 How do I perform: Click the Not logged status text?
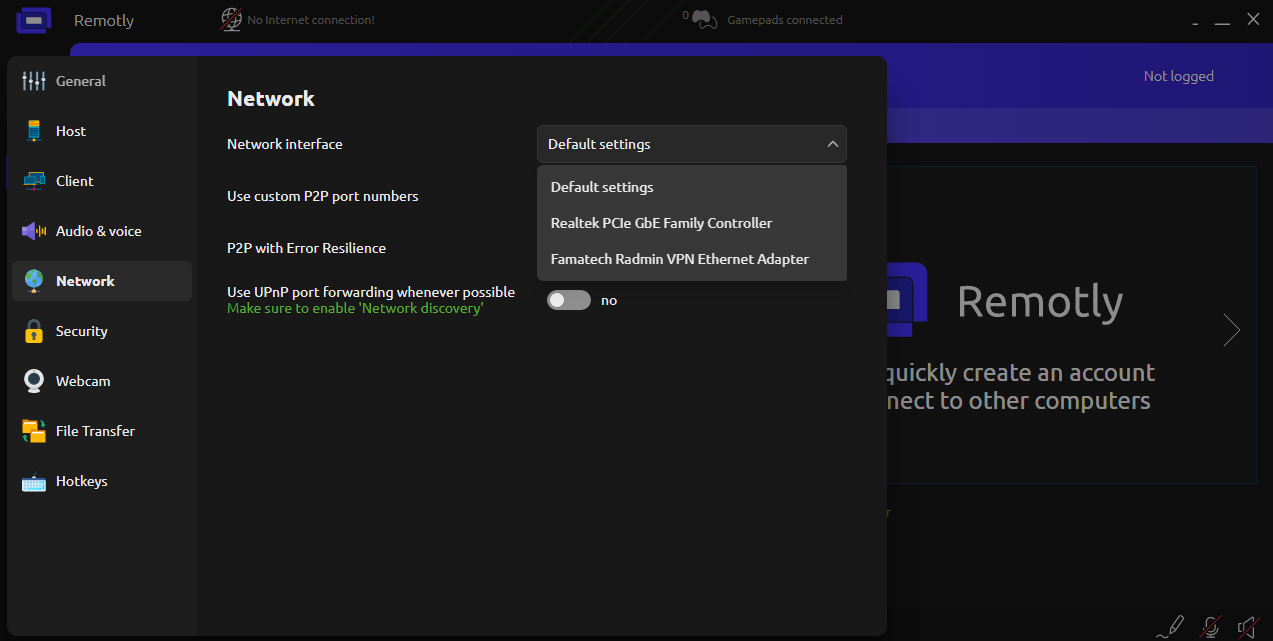1178,76
